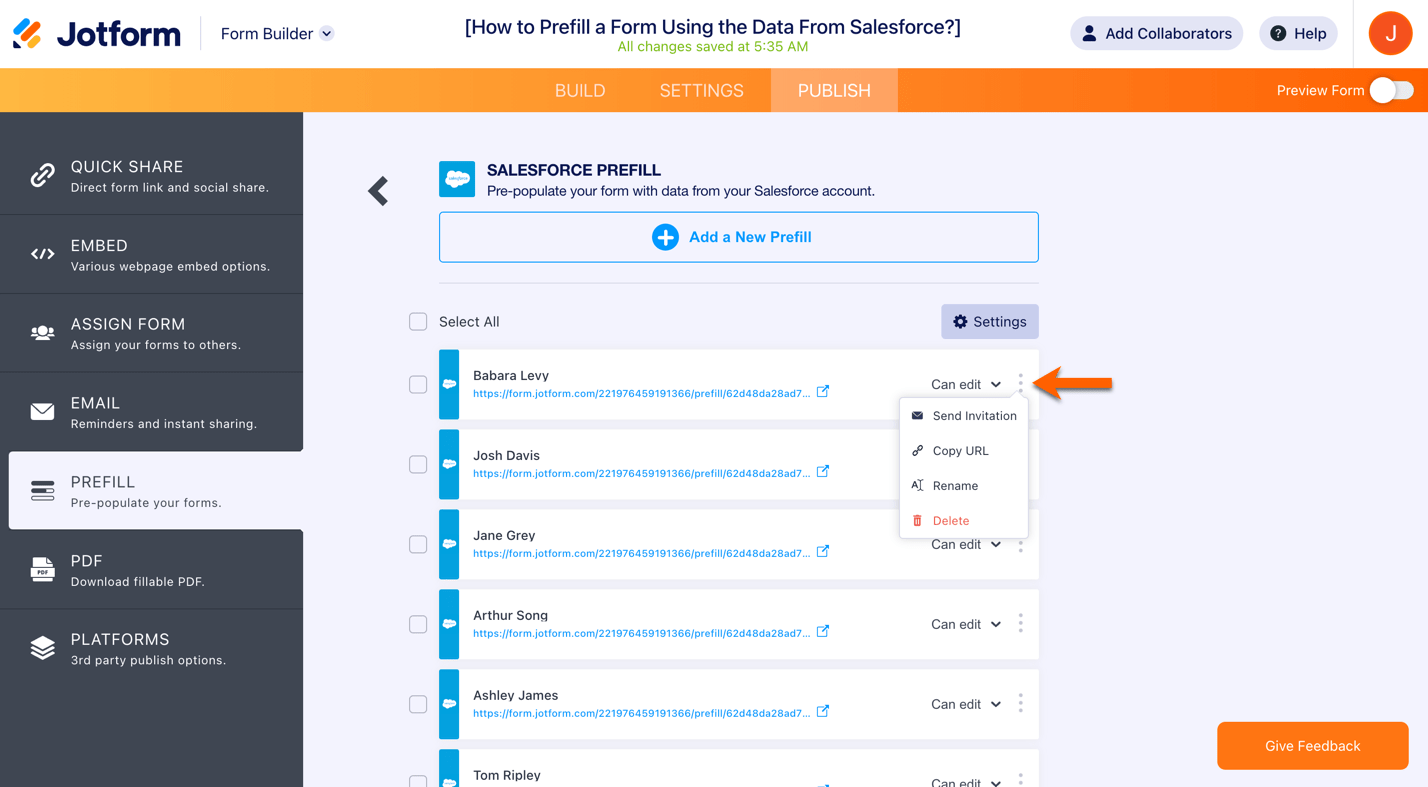Click three-dot menu for Ashley James
The height and width of the screenshot is (787, 1428).
1020,704
